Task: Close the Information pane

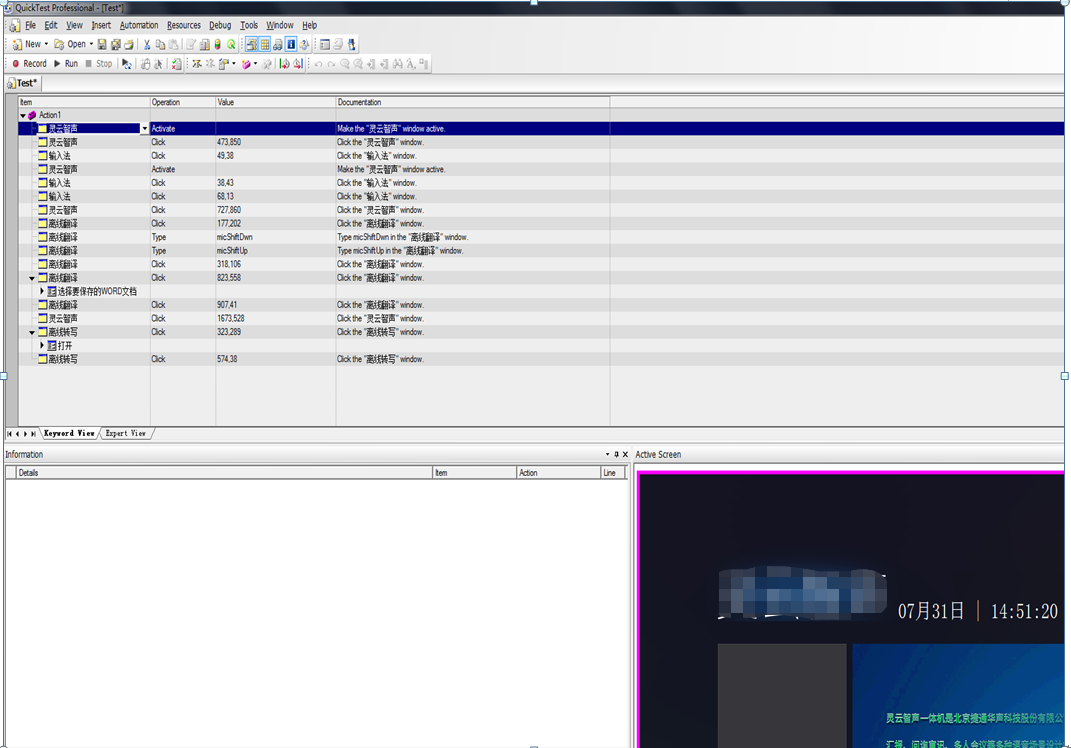Action: [x=625, y=454]
